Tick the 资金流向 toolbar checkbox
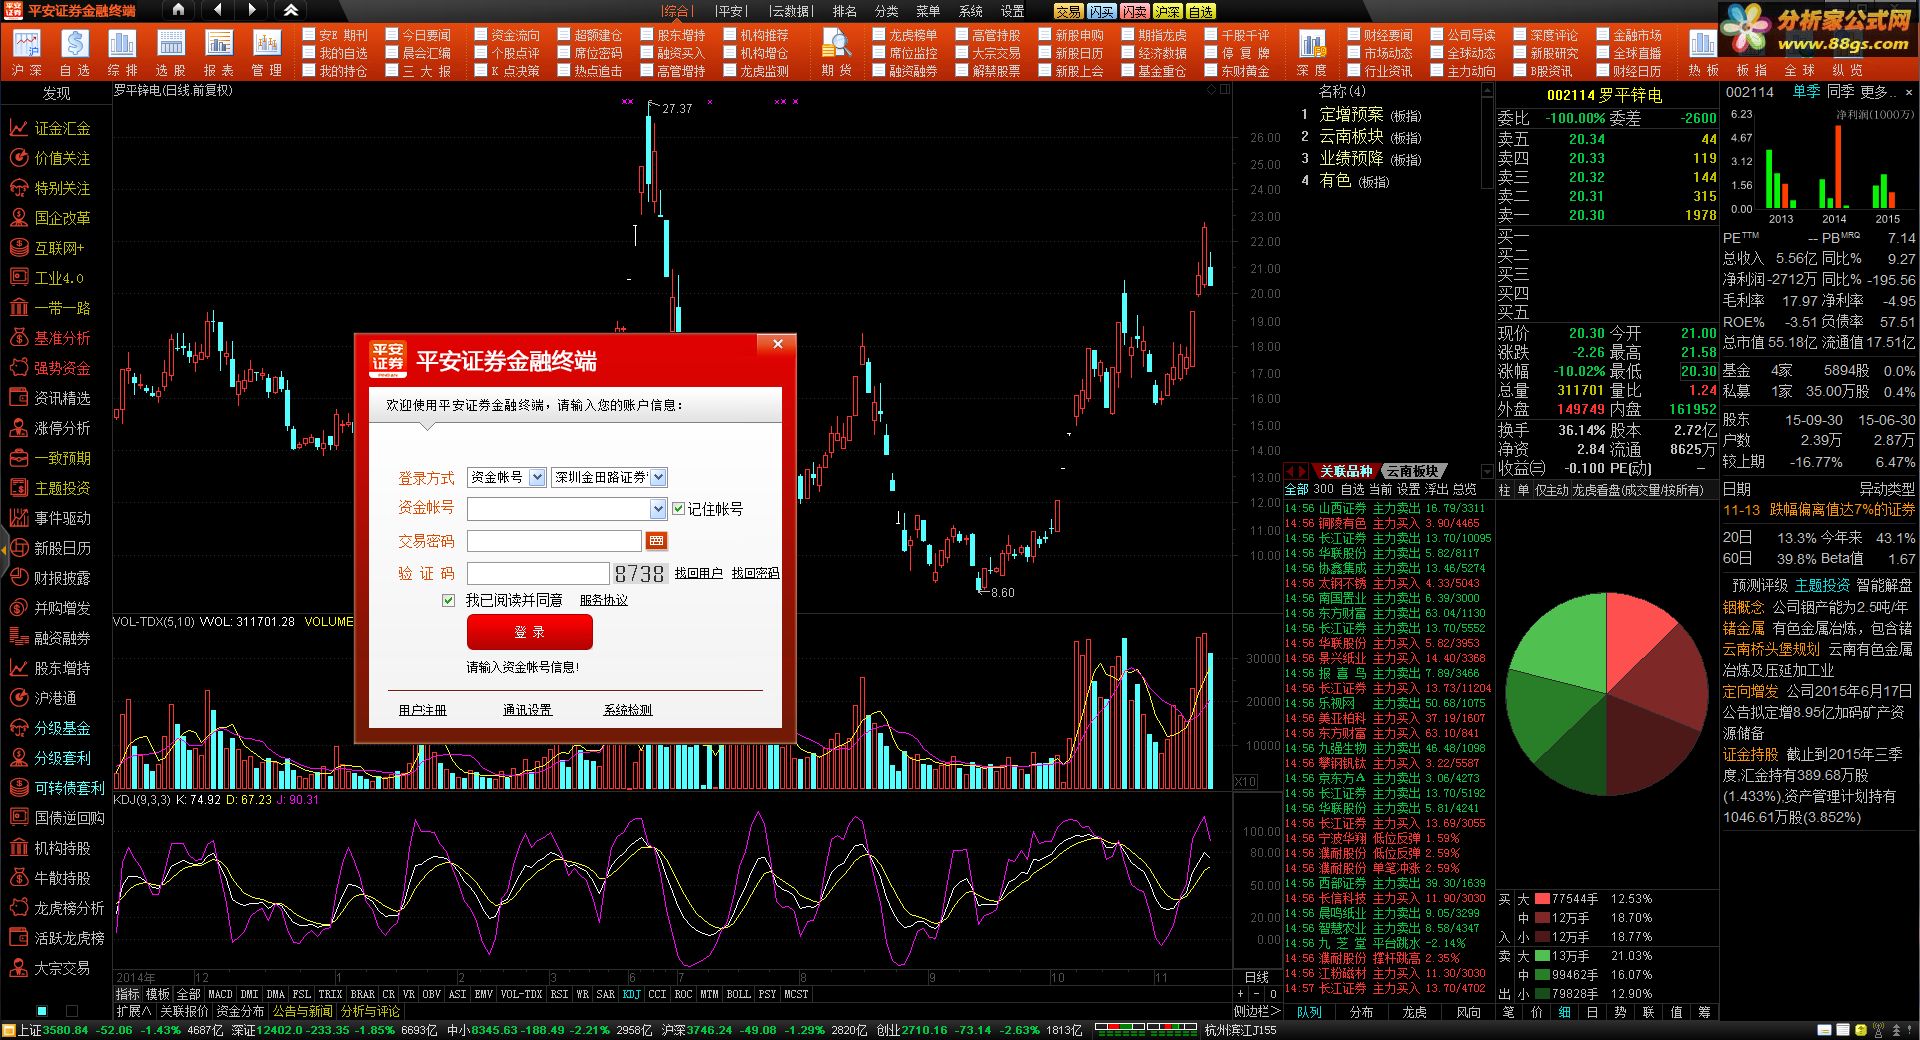This screenshot has width=1920, height=1040. click(x=481, y=35)
